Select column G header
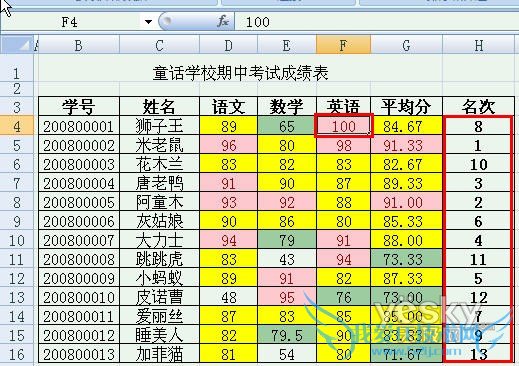Viewport: 519px width, 366px height. tap(406, 45)
